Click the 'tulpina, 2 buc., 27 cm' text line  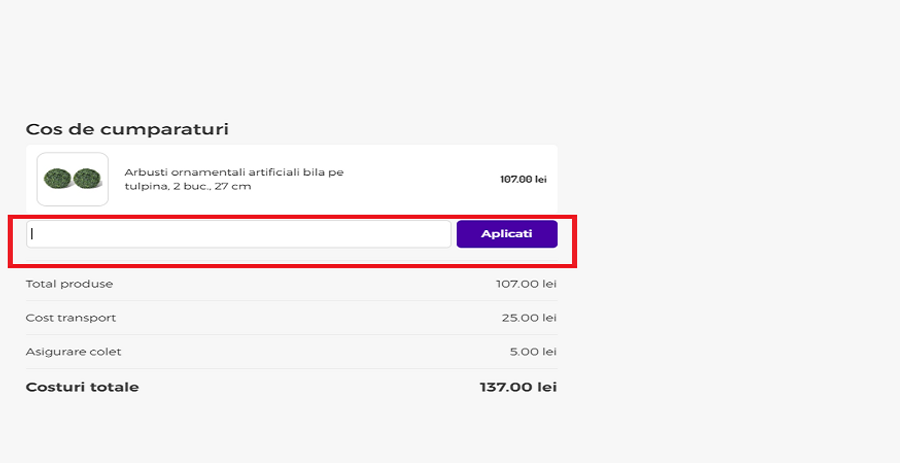(187, 186)
